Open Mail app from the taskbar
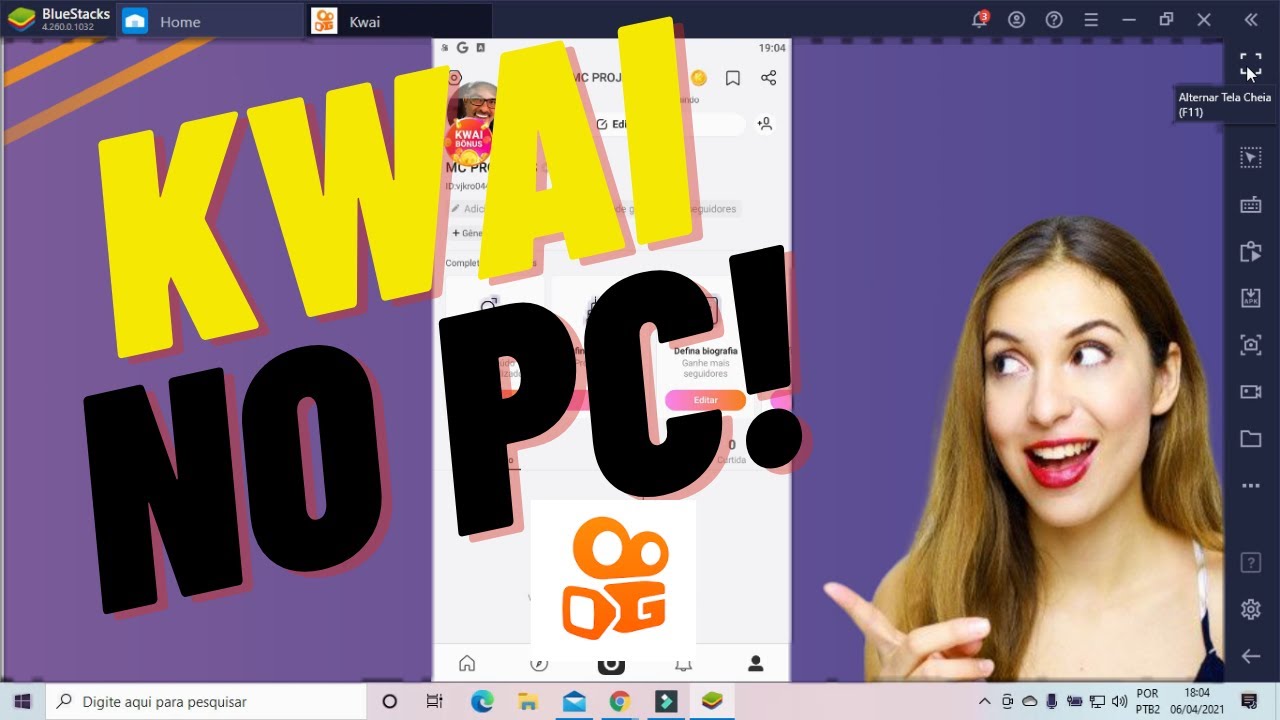The height and width of the screenshot is (720, 1280). (x=574, y=701)
